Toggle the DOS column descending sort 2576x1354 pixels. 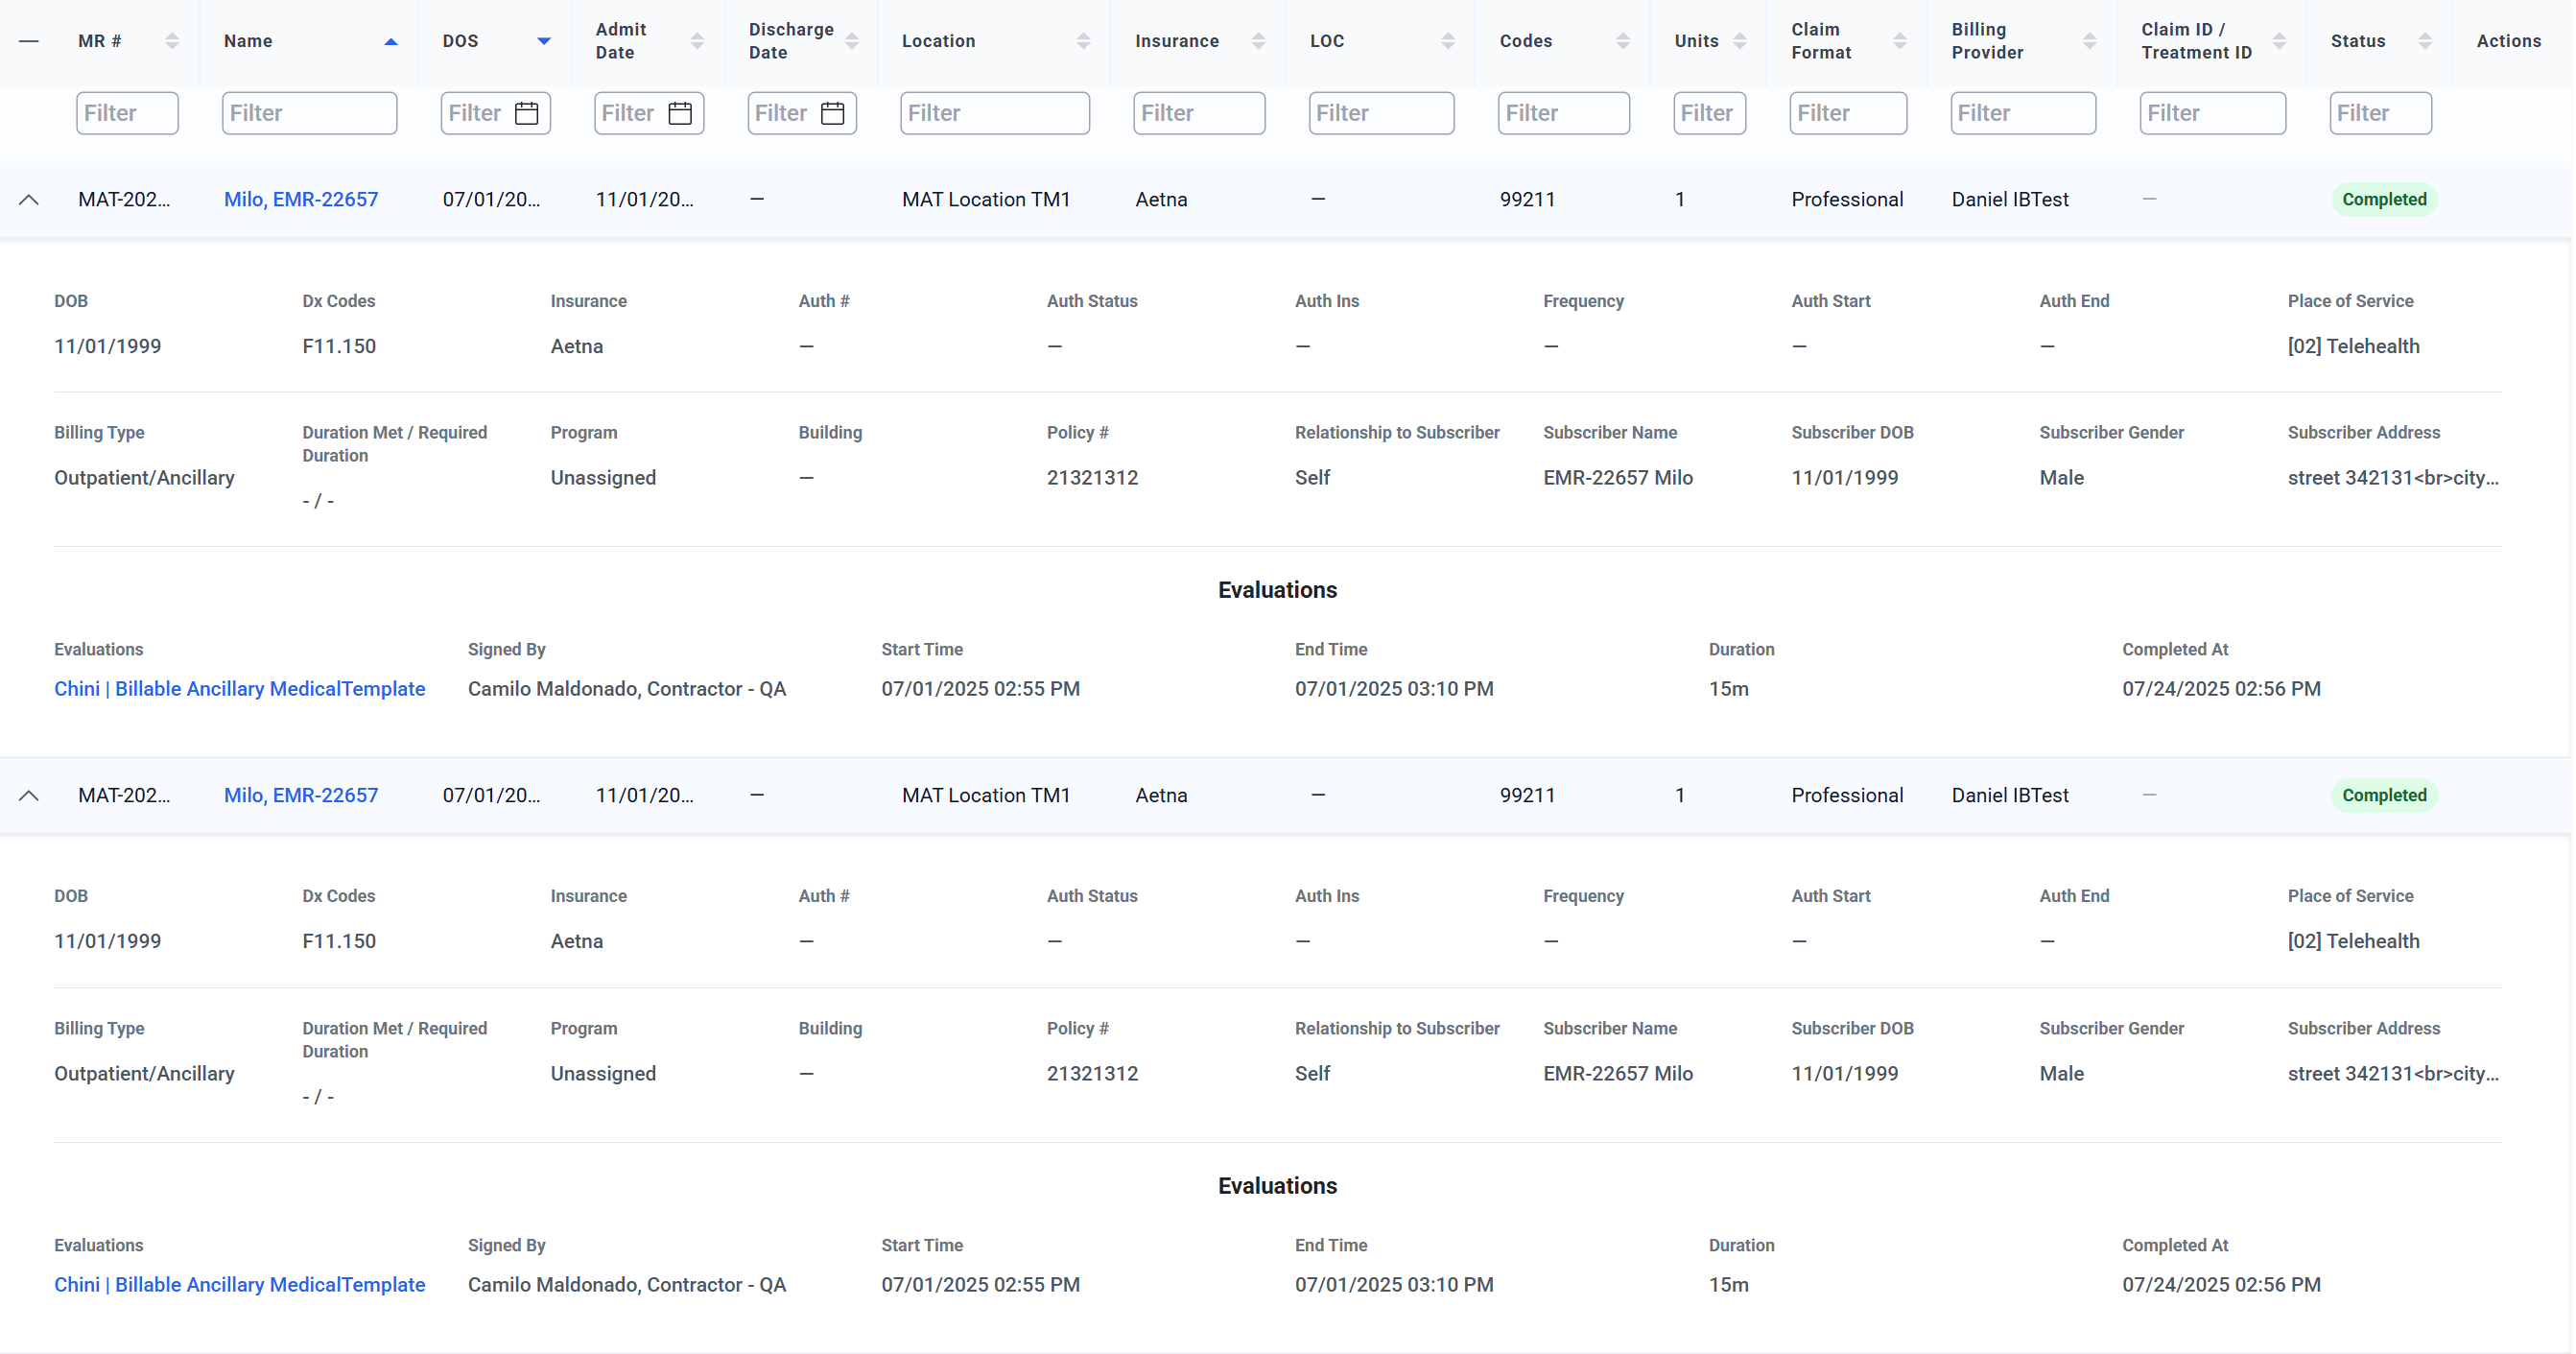coord(544,41)
